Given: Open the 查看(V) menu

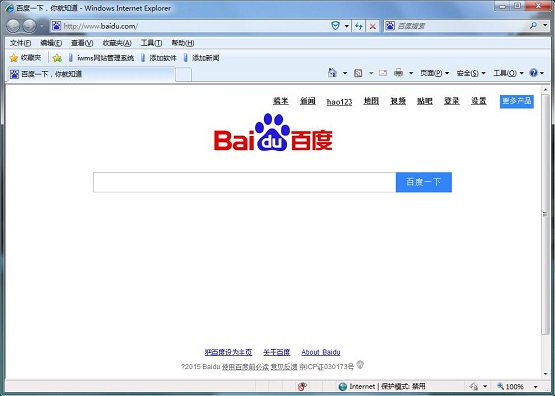Looking at the screenshot, I should [82, 43].
